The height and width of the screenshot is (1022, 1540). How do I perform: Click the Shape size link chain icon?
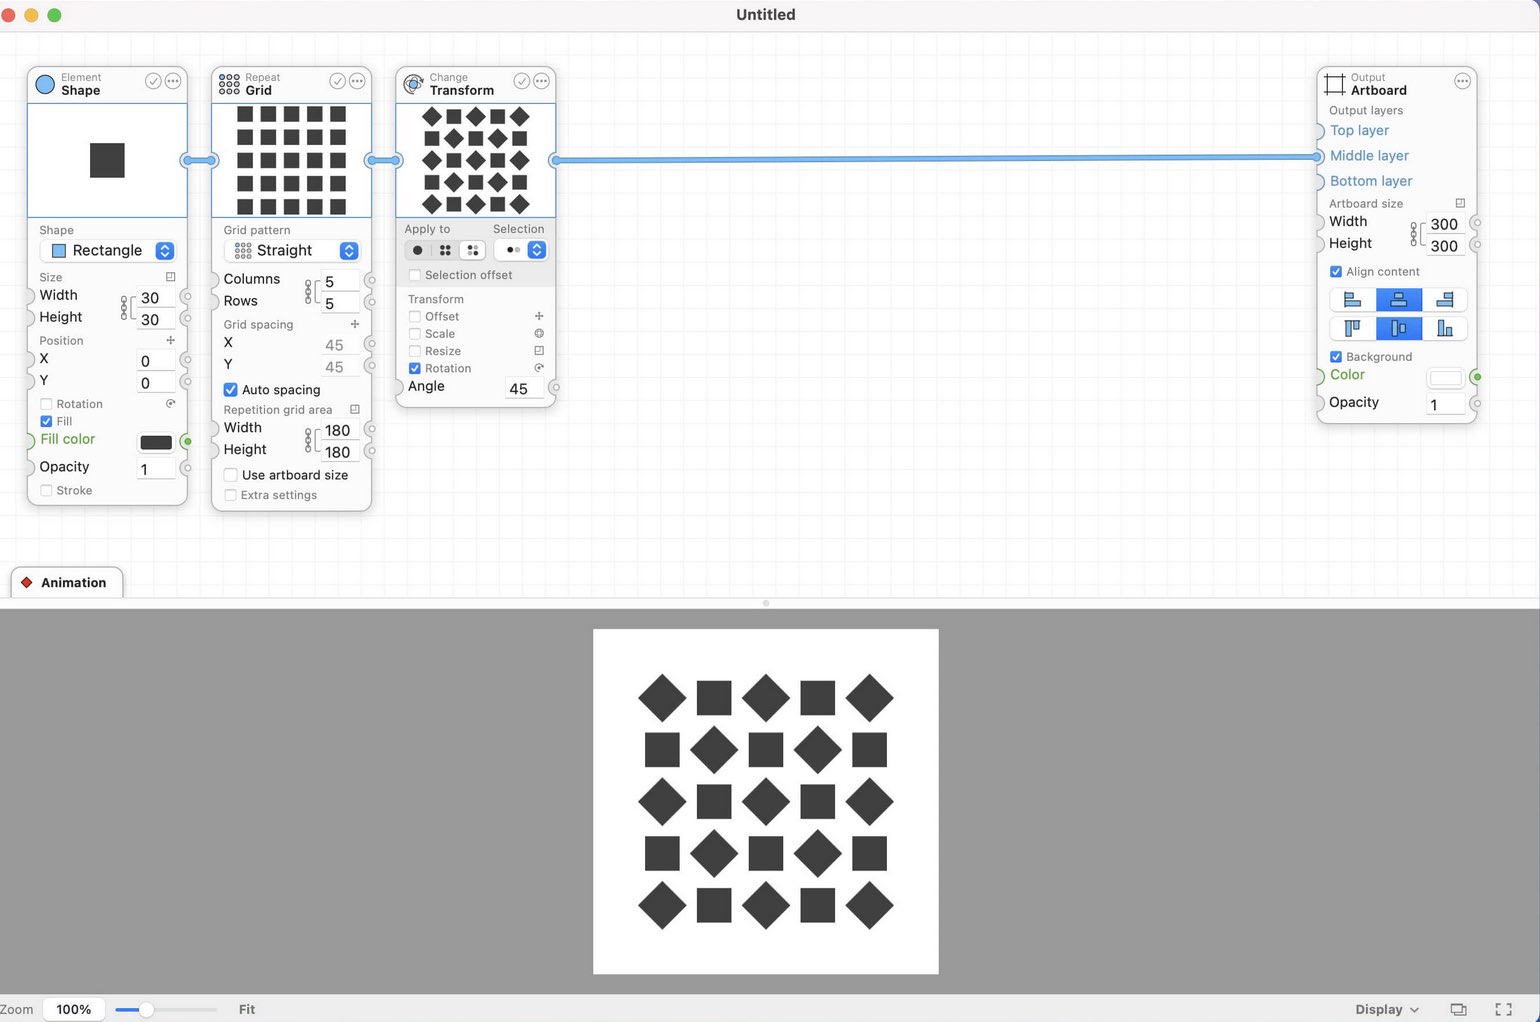pyautogui.click(x=124, y=307)
